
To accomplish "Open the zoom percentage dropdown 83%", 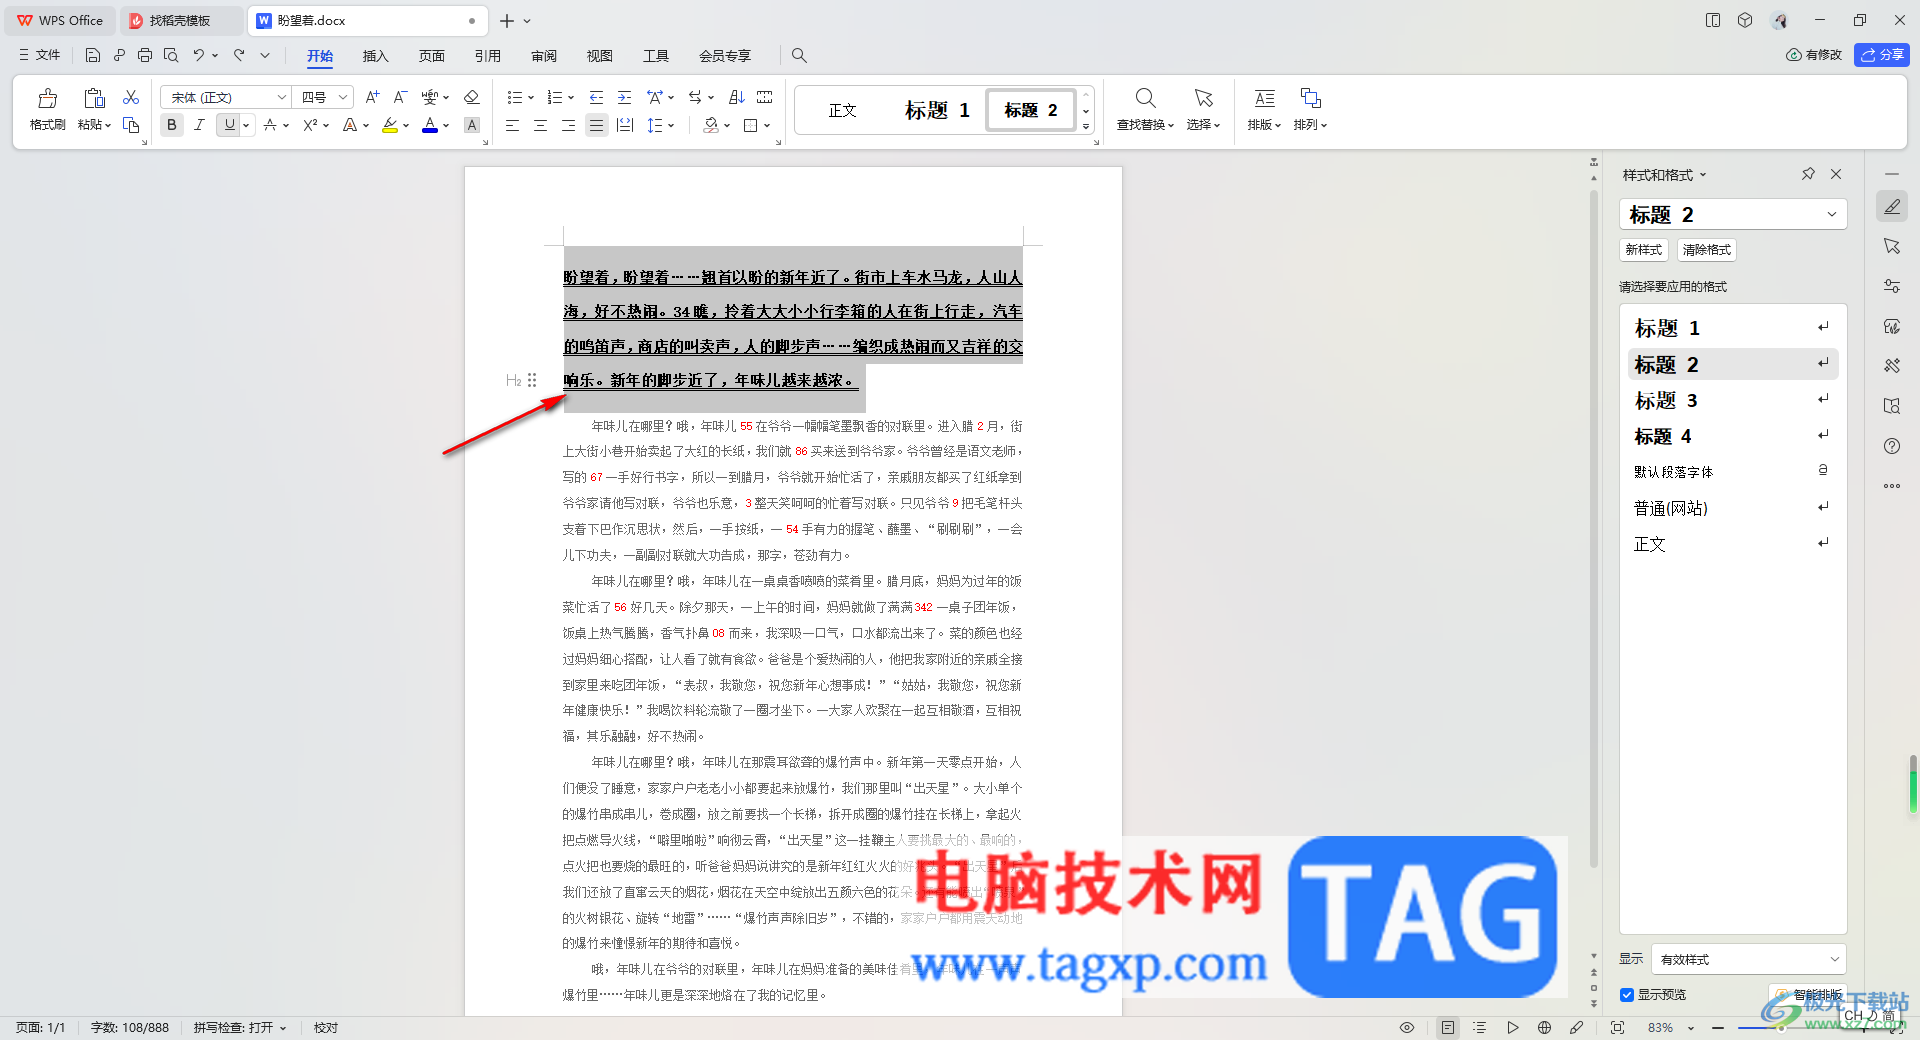I will (1691, 1027).
